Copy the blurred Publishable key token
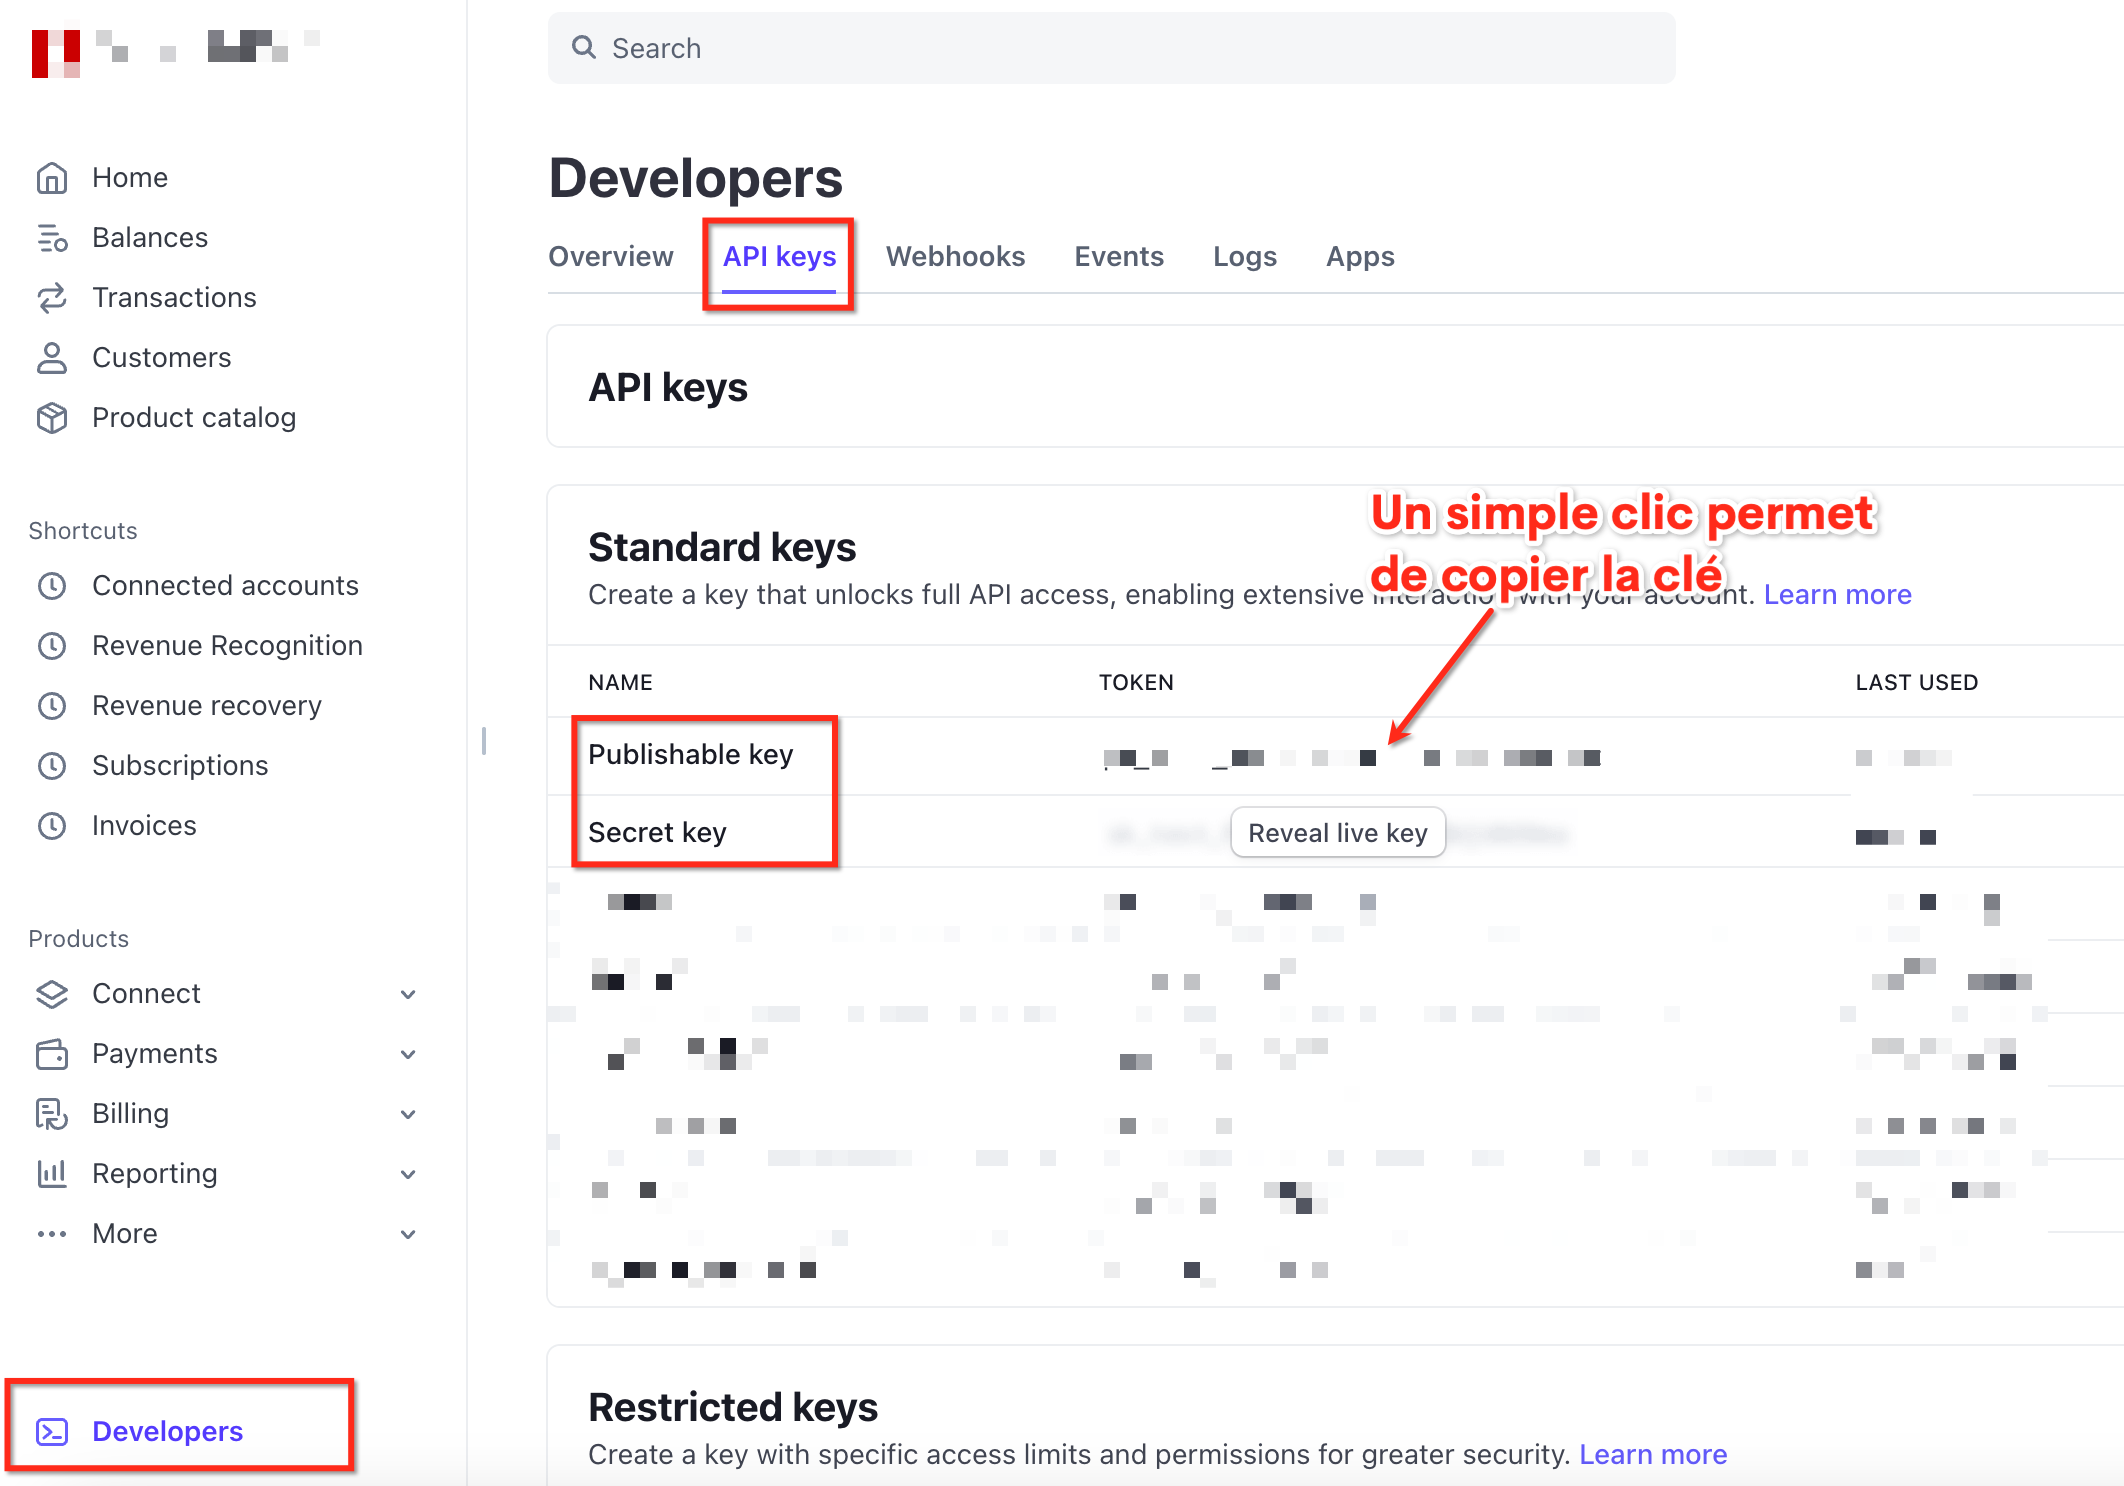The height and width of the screenshot is (1486, 2124). coord(1350,758)
